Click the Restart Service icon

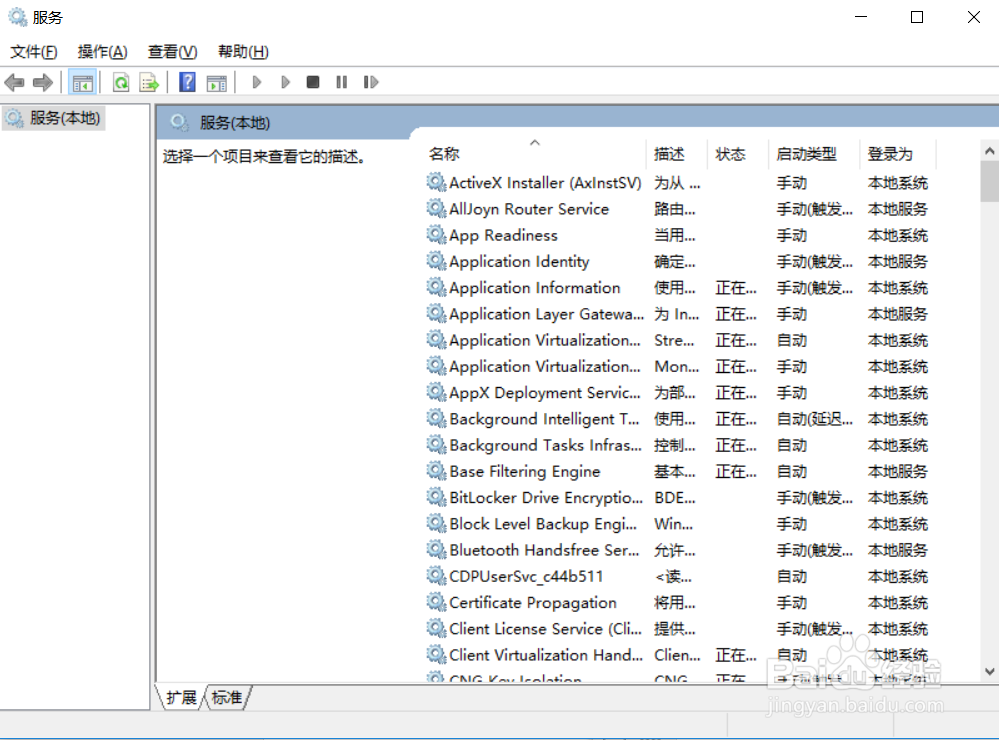(371, 82)
